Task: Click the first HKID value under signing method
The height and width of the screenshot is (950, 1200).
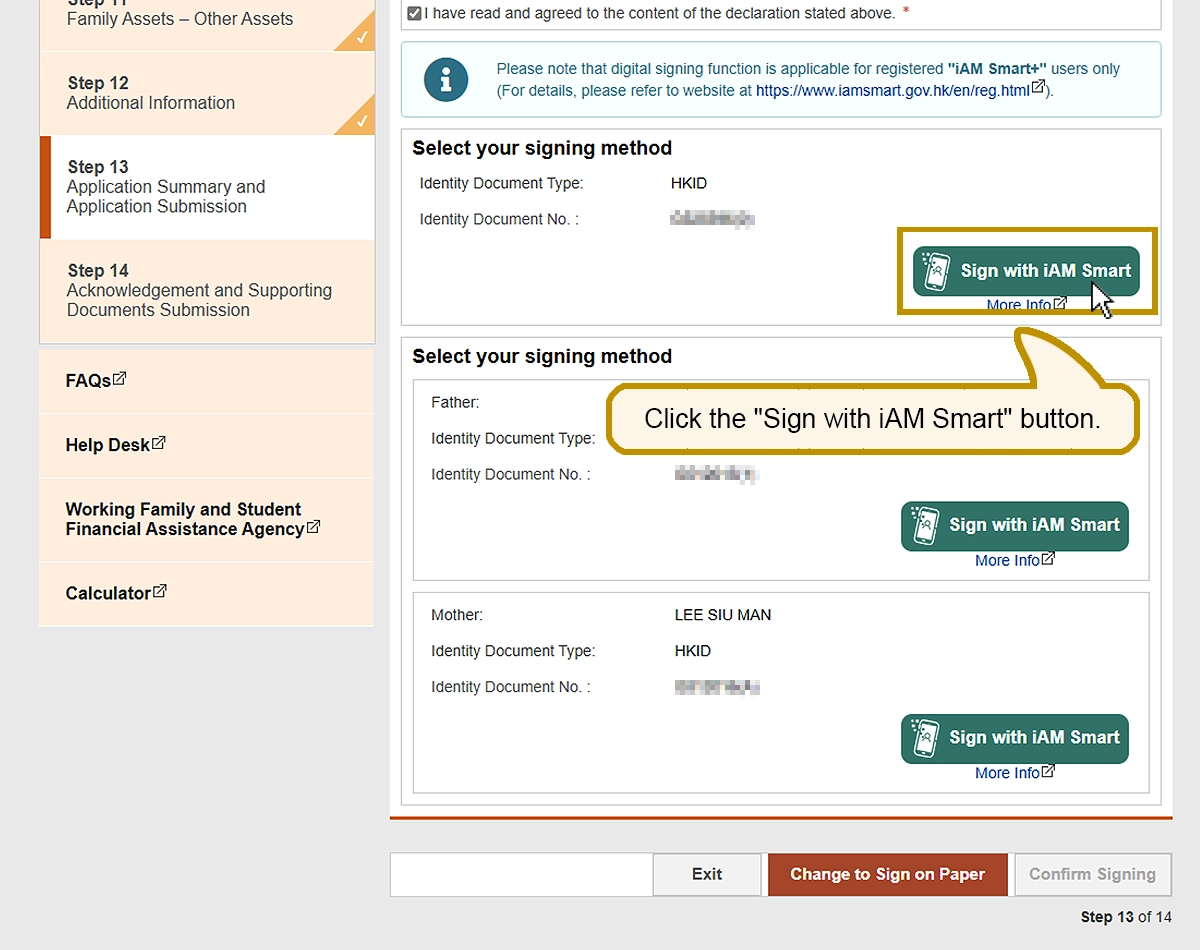Action: click(689, 183)
